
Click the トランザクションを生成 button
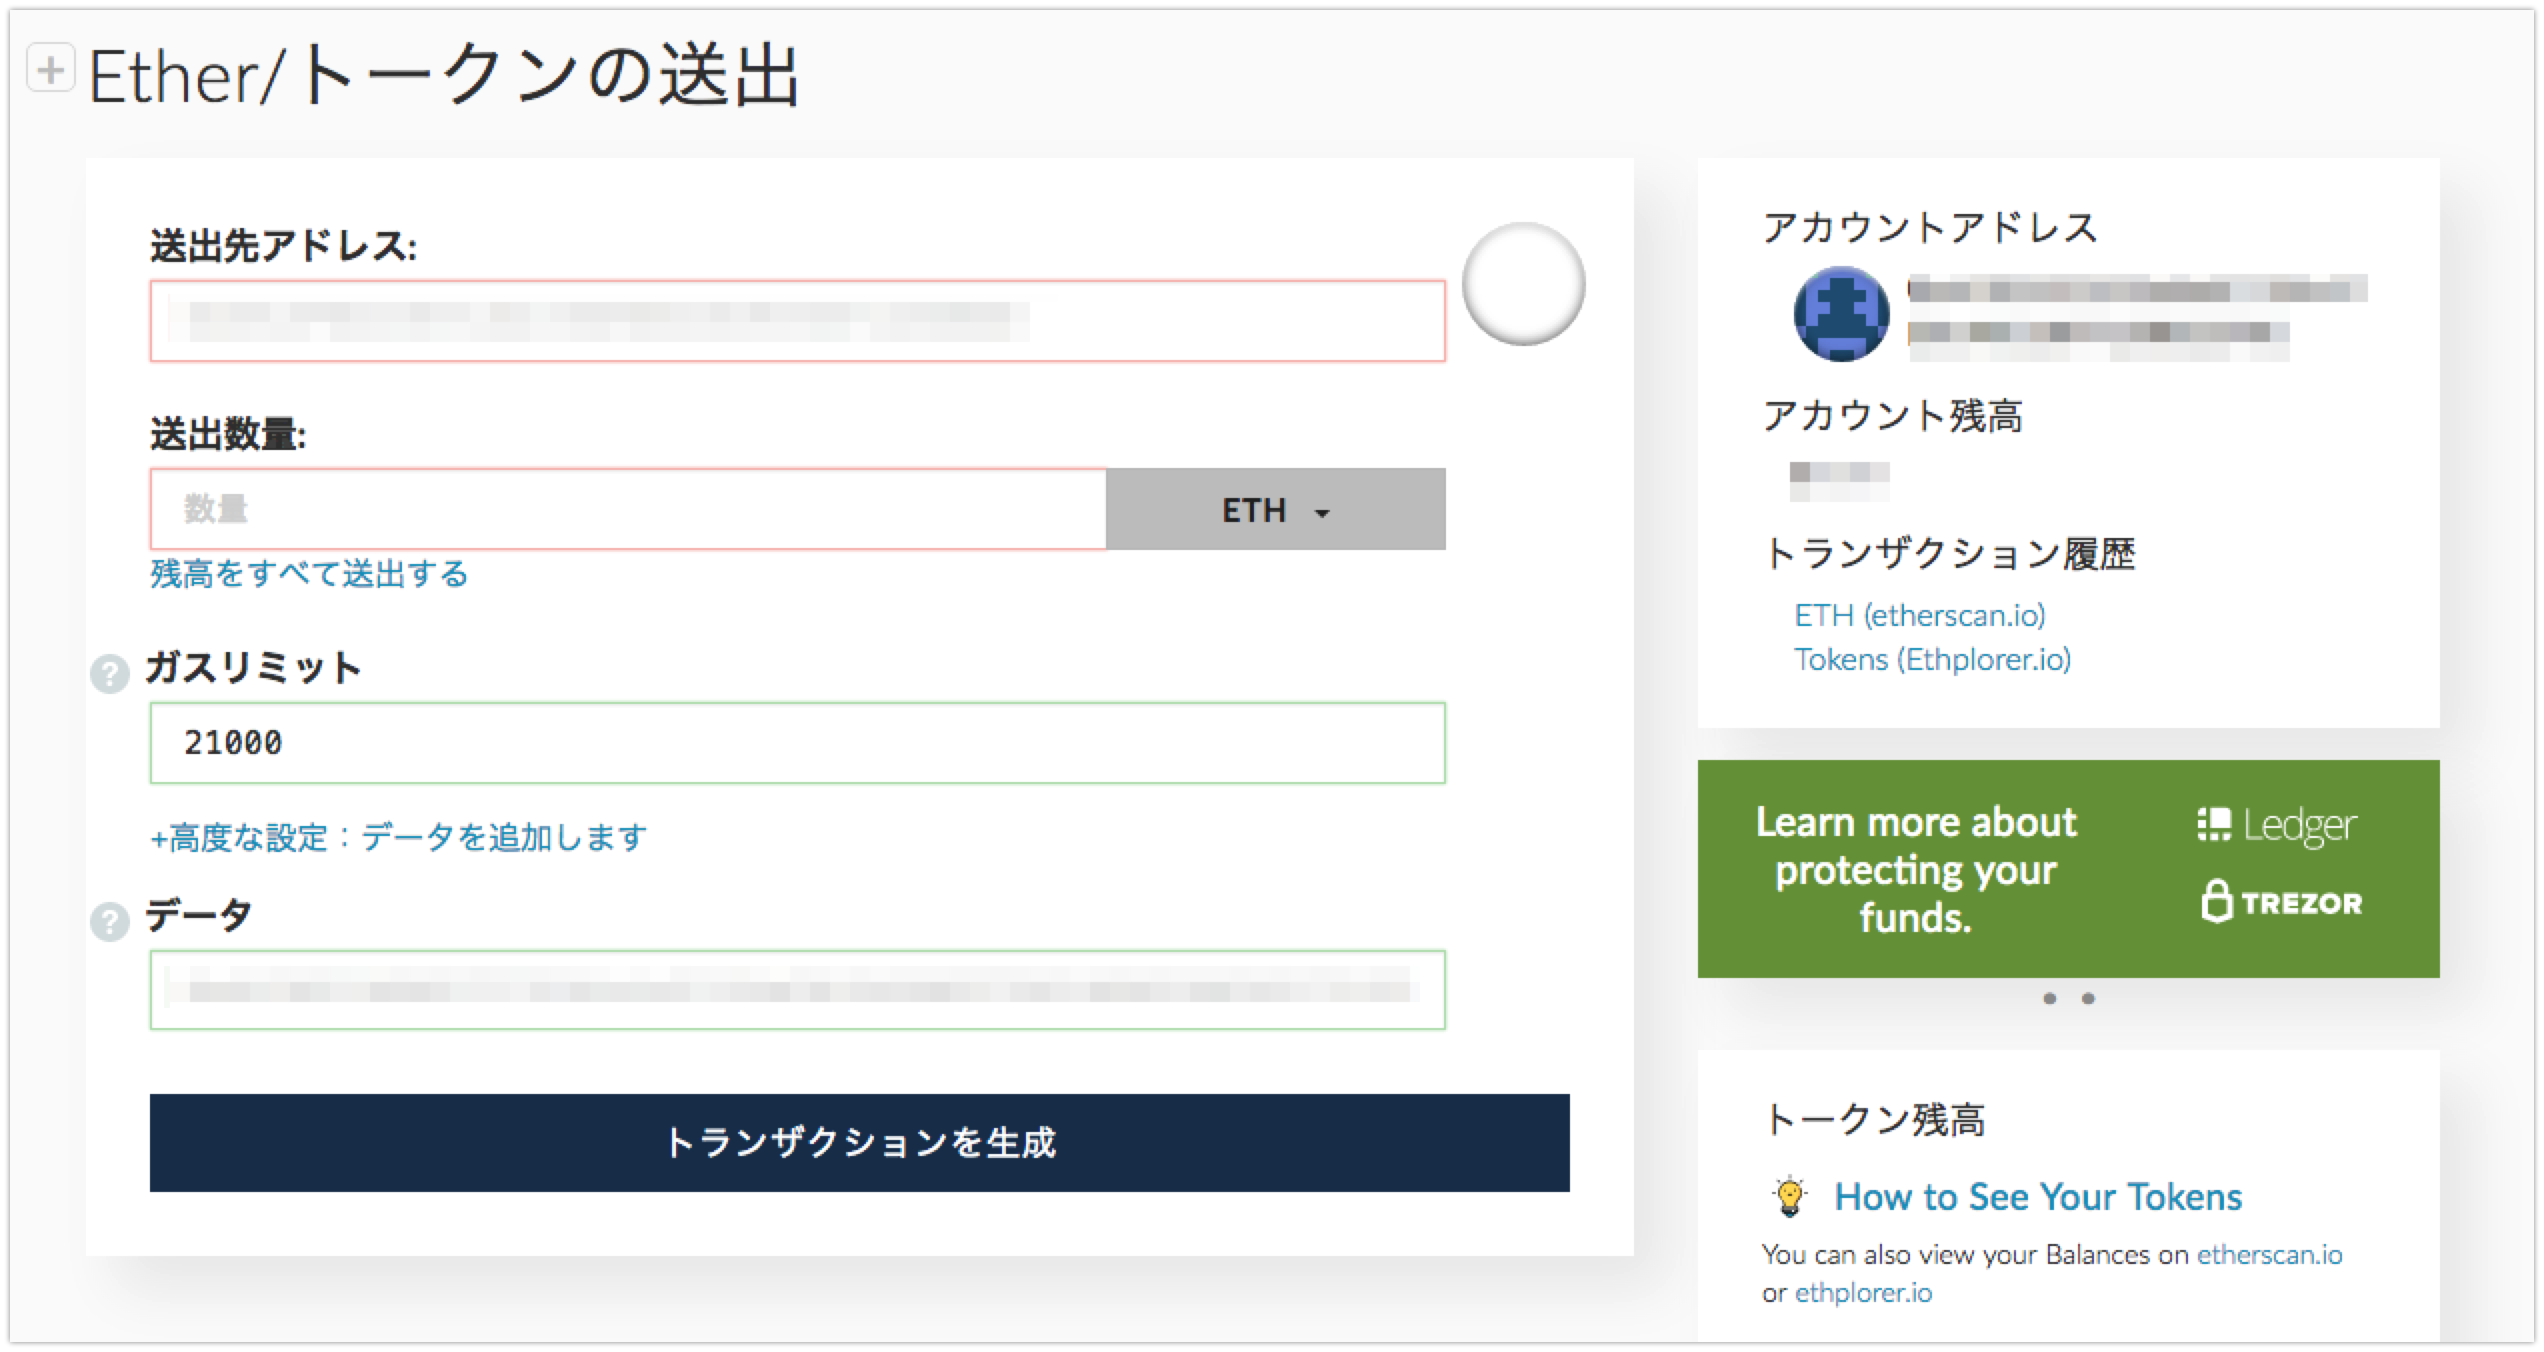point(859,1142)
